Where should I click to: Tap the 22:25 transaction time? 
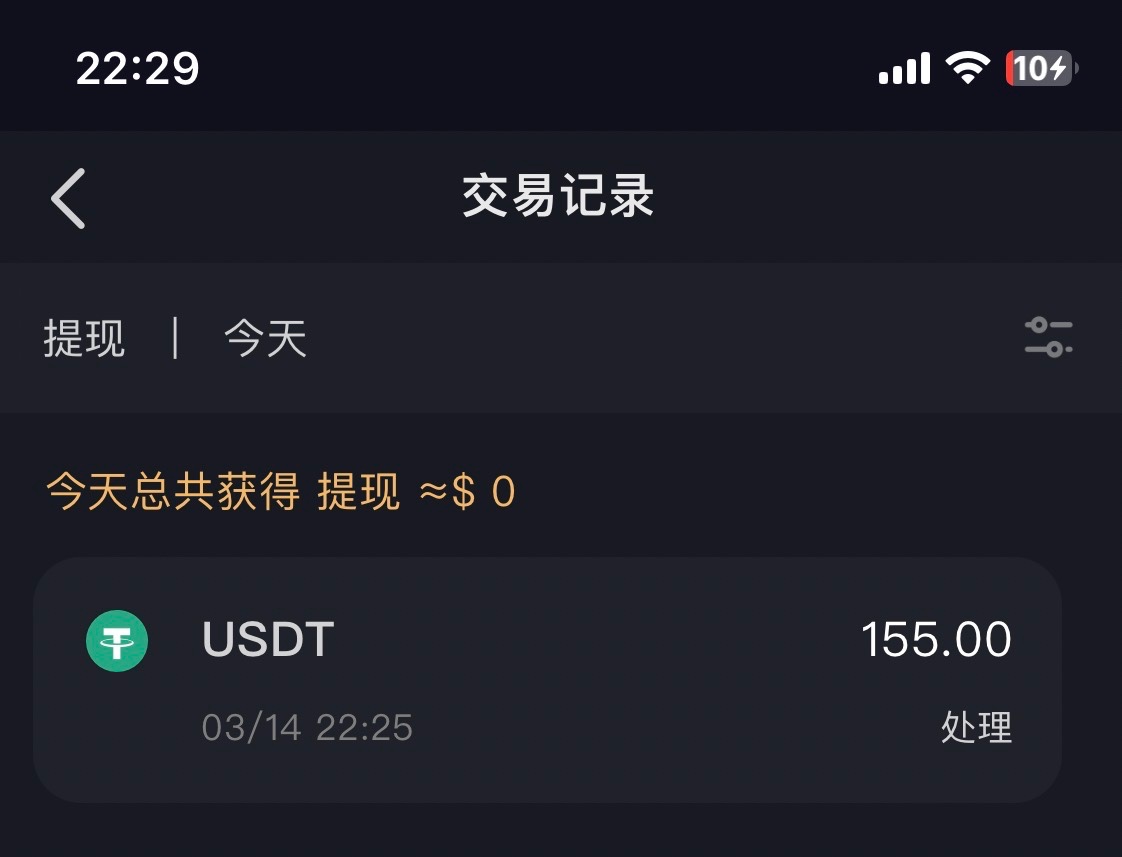(x=364, y=727)
